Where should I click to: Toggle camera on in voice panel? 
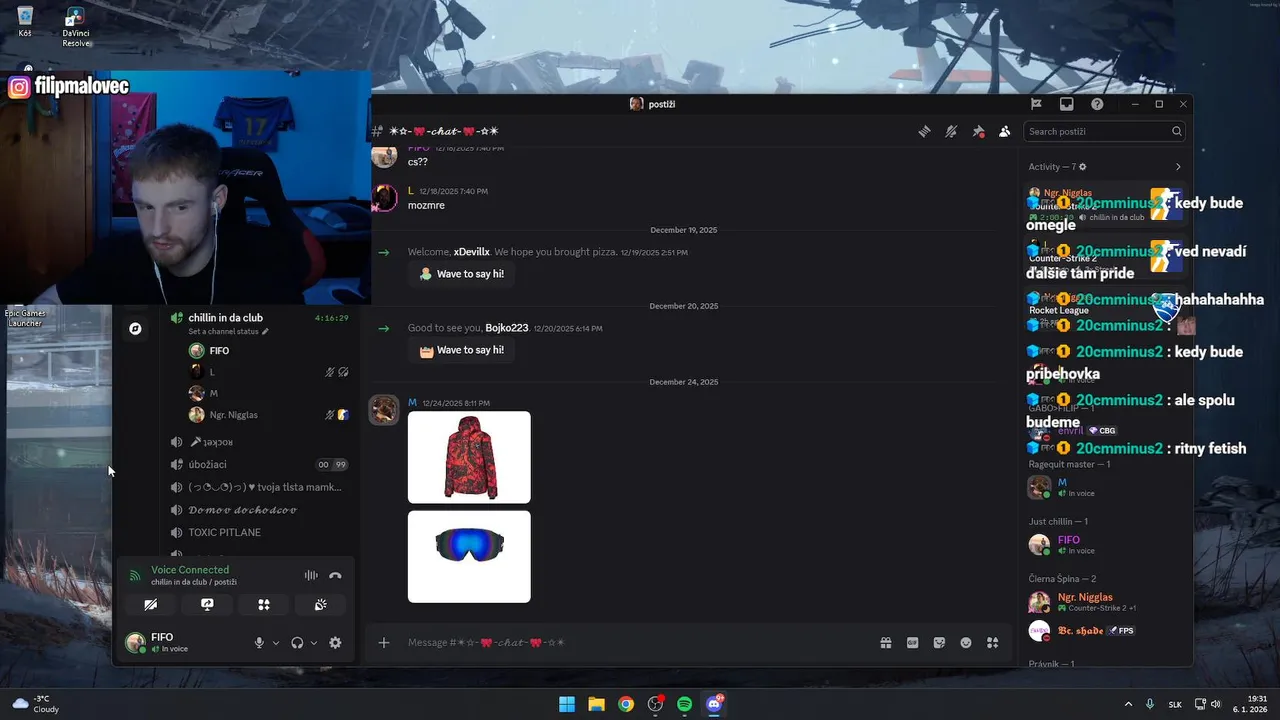(150, 605)
